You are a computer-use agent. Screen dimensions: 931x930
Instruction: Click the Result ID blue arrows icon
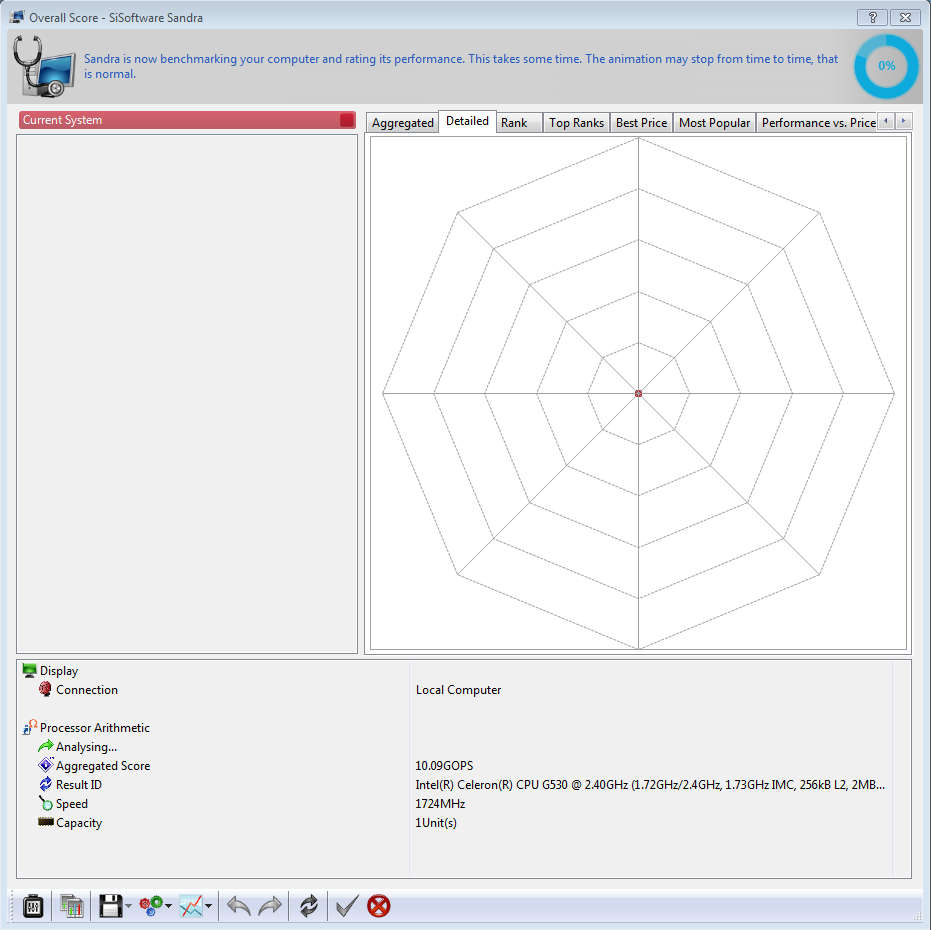[45, 784]
